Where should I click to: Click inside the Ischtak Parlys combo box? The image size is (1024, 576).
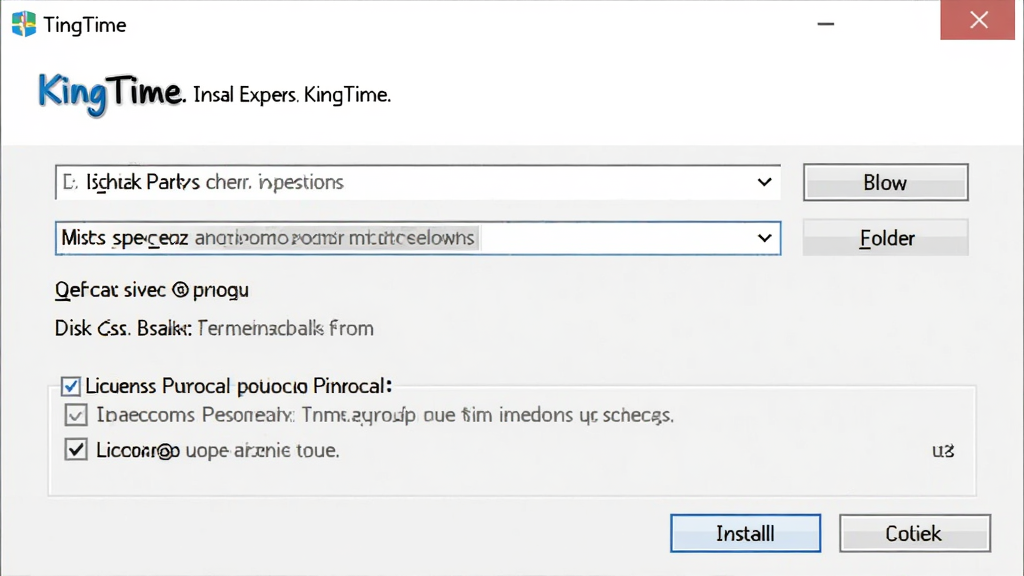(x=418, y=182)
